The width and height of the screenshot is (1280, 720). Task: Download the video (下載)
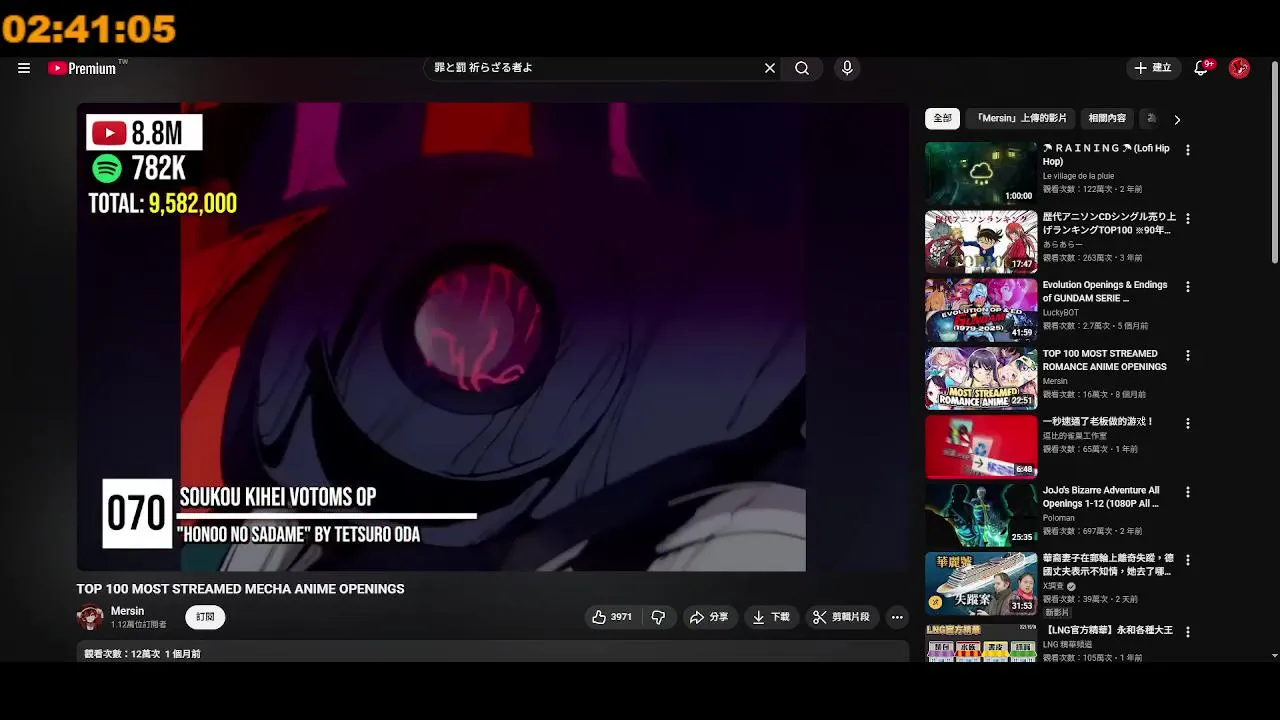pos(771,617)
